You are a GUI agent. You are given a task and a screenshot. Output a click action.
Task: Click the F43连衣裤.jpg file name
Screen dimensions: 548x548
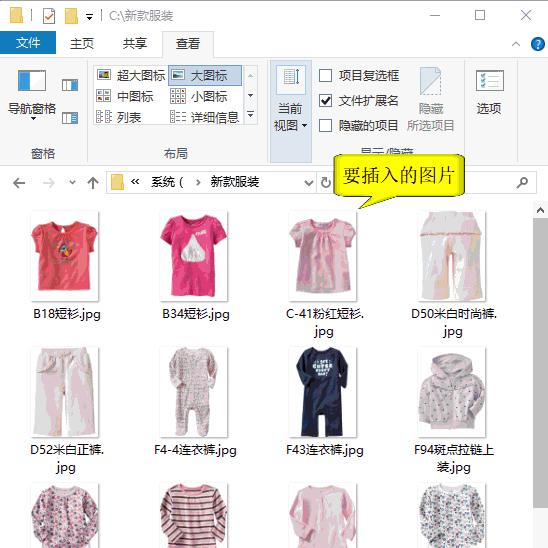pos(325,450)
